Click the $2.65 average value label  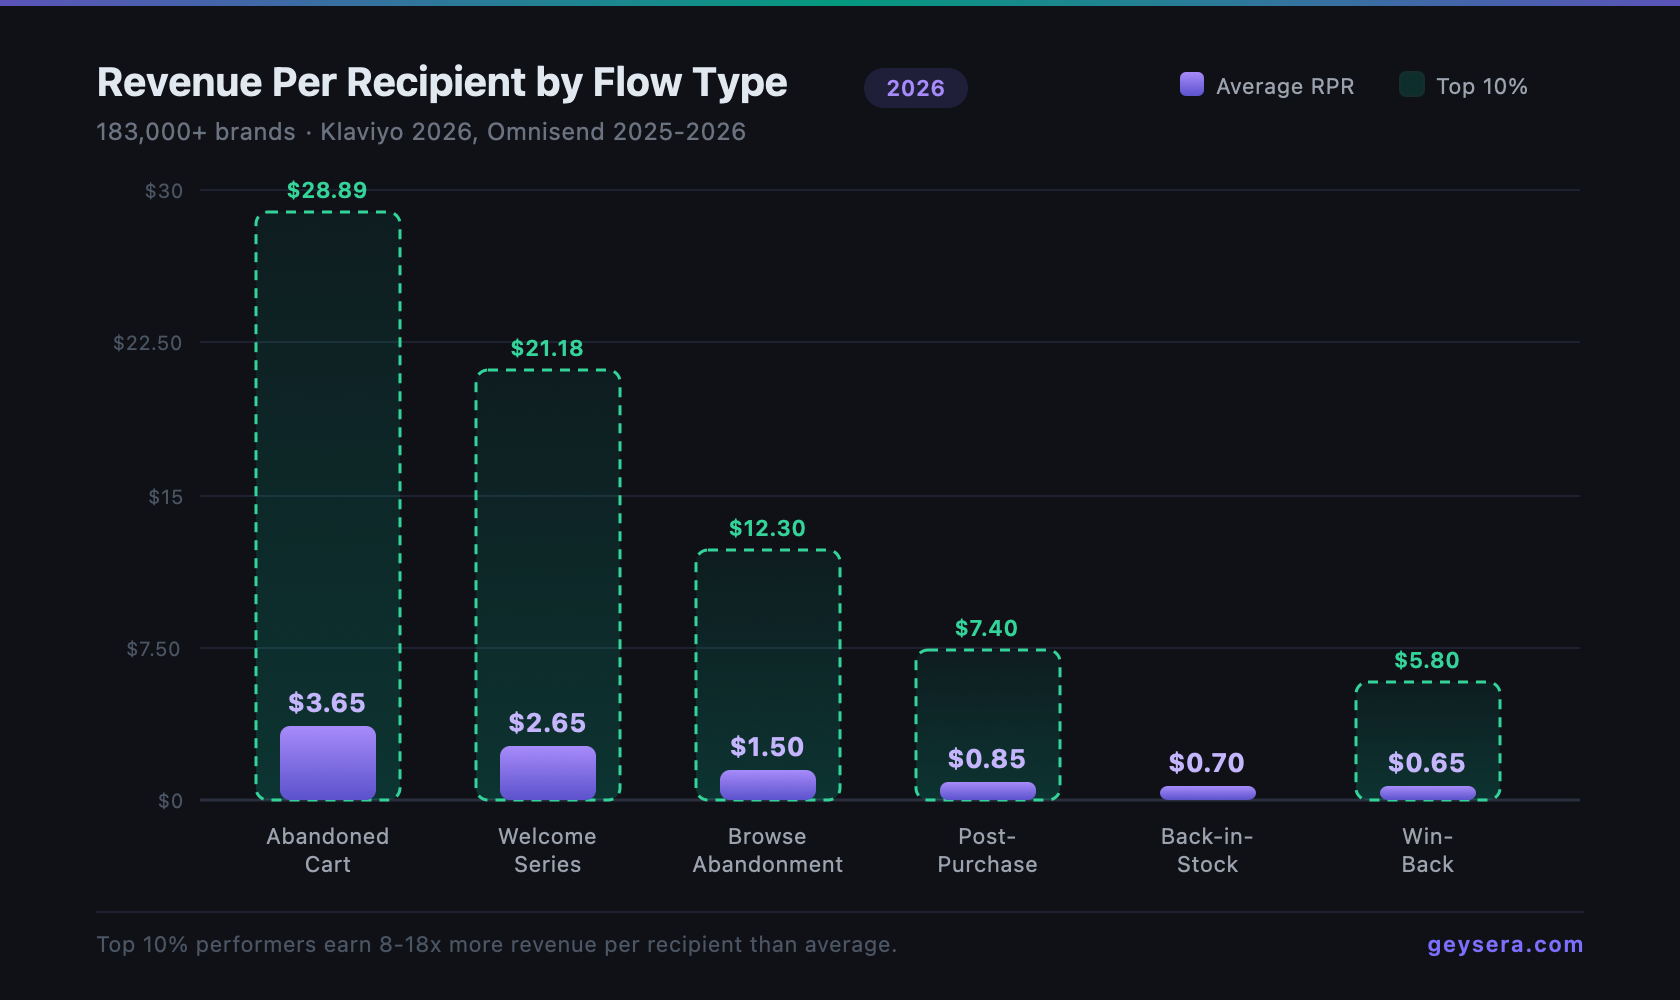(x=547, y=723)
